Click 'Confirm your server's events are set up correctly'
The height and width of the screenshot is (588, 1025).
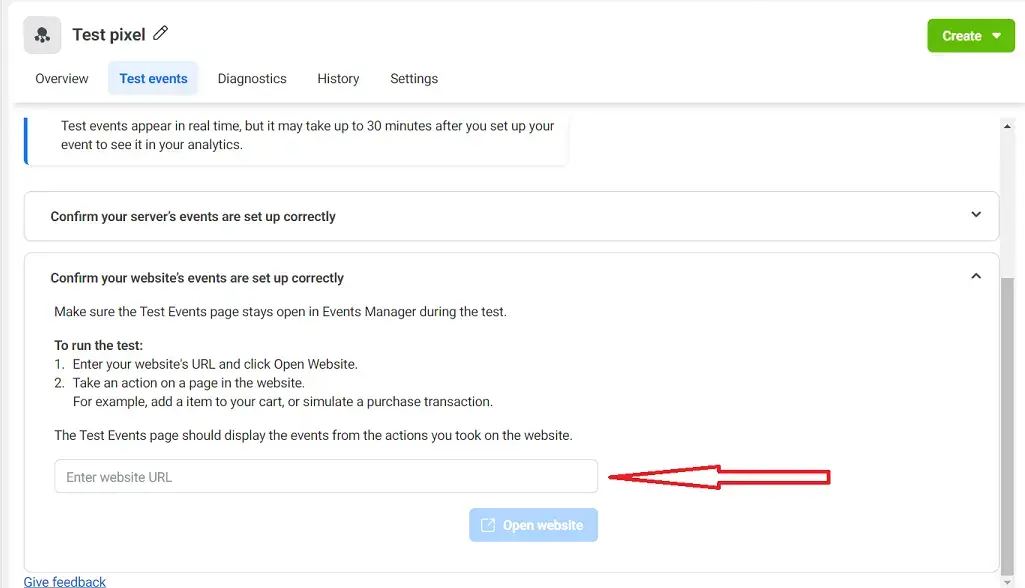pyautogui.click(x=193, y=216)
